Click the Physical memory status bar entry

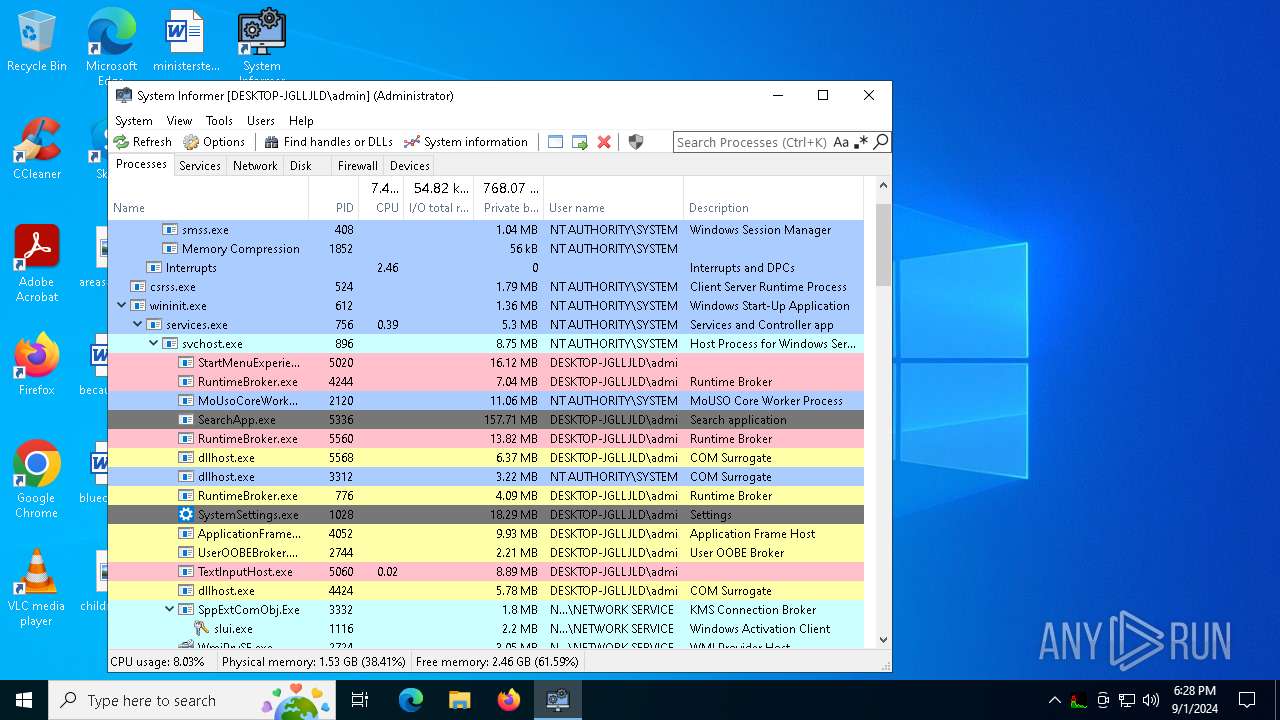(314, 662)
